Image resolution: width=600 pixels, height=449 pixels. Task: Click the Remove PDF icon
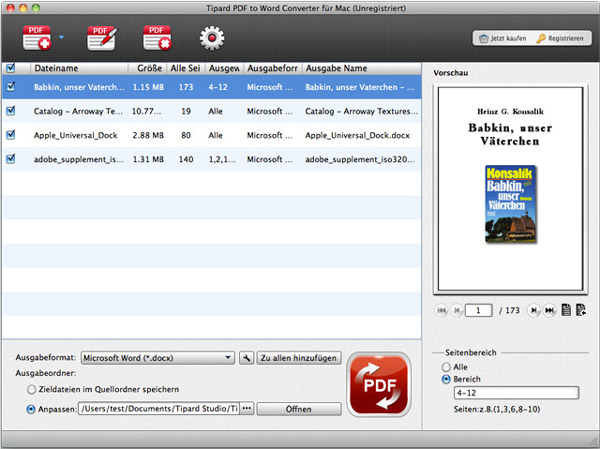[157, 38]
